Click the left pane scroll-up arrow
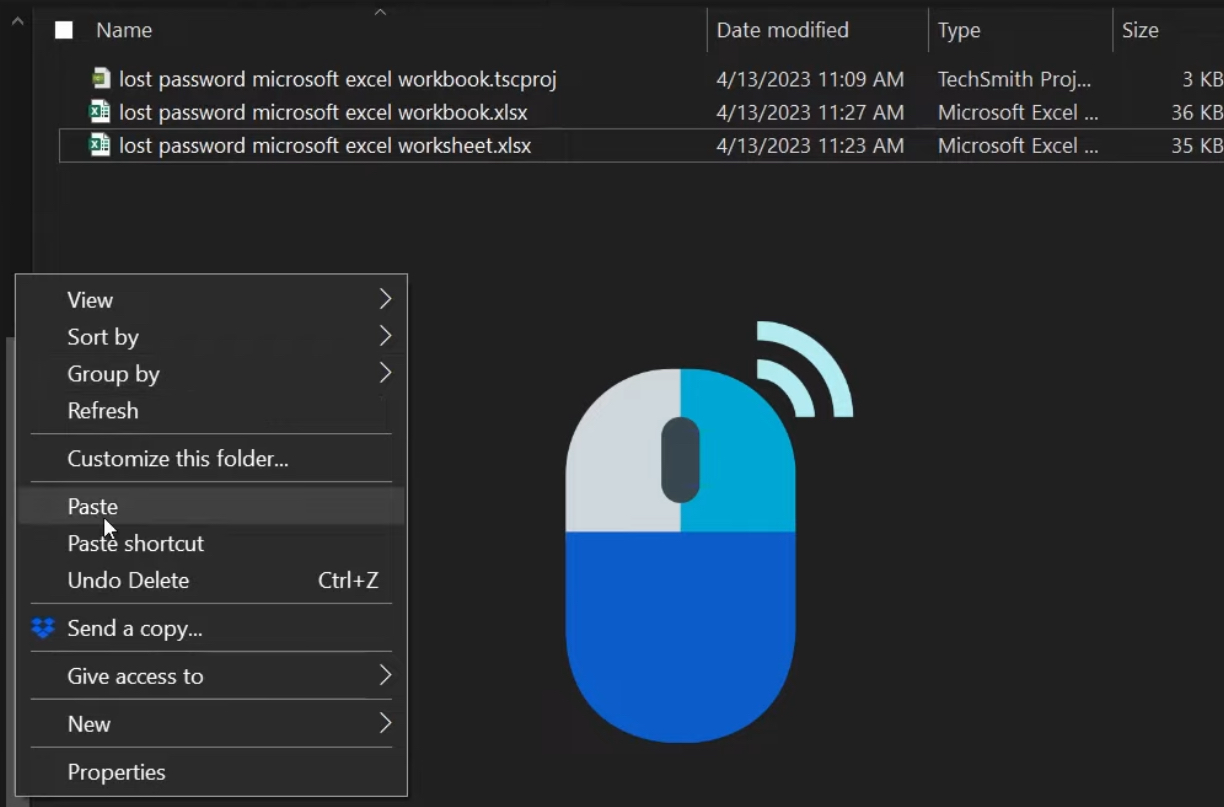This screenshot has height=807, width=1224. point(16,21)
